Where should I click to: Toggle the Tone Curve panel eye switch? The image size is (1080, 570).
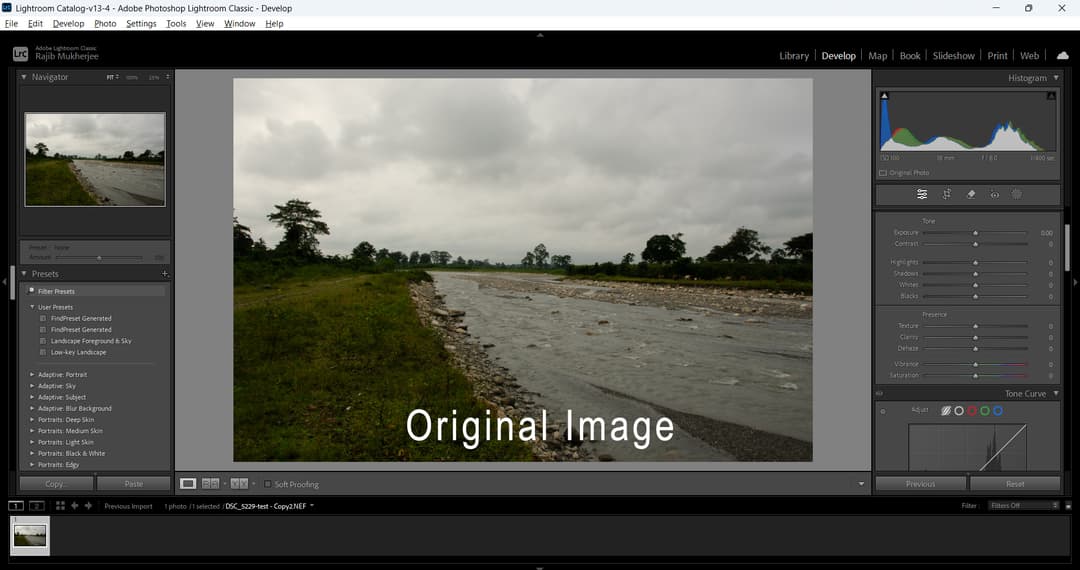tap(880, 394)
